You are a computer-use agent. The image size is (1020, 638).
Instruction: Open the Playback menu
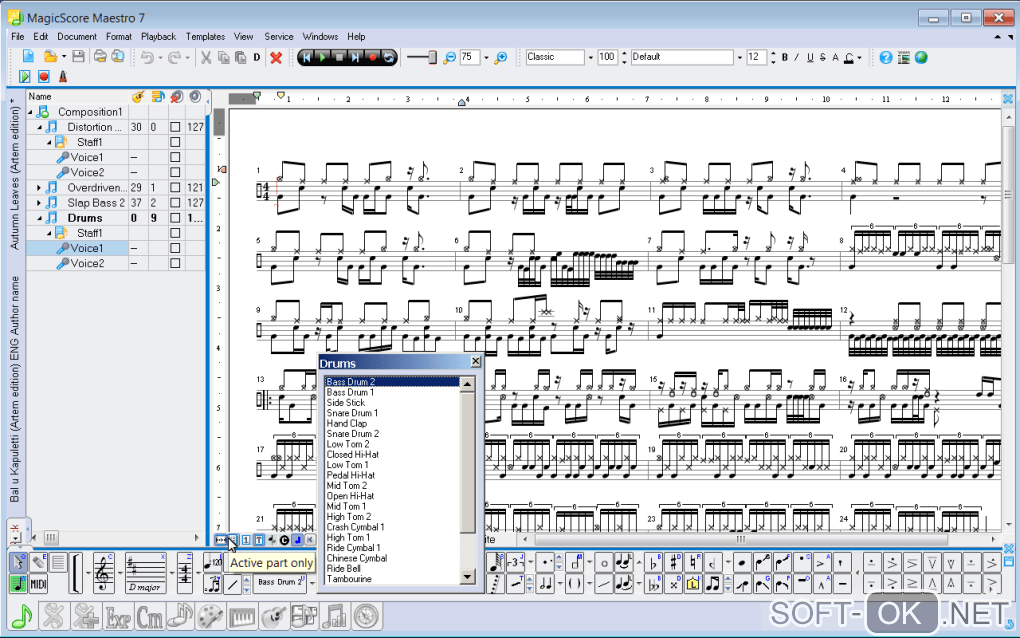click(159, 36)
